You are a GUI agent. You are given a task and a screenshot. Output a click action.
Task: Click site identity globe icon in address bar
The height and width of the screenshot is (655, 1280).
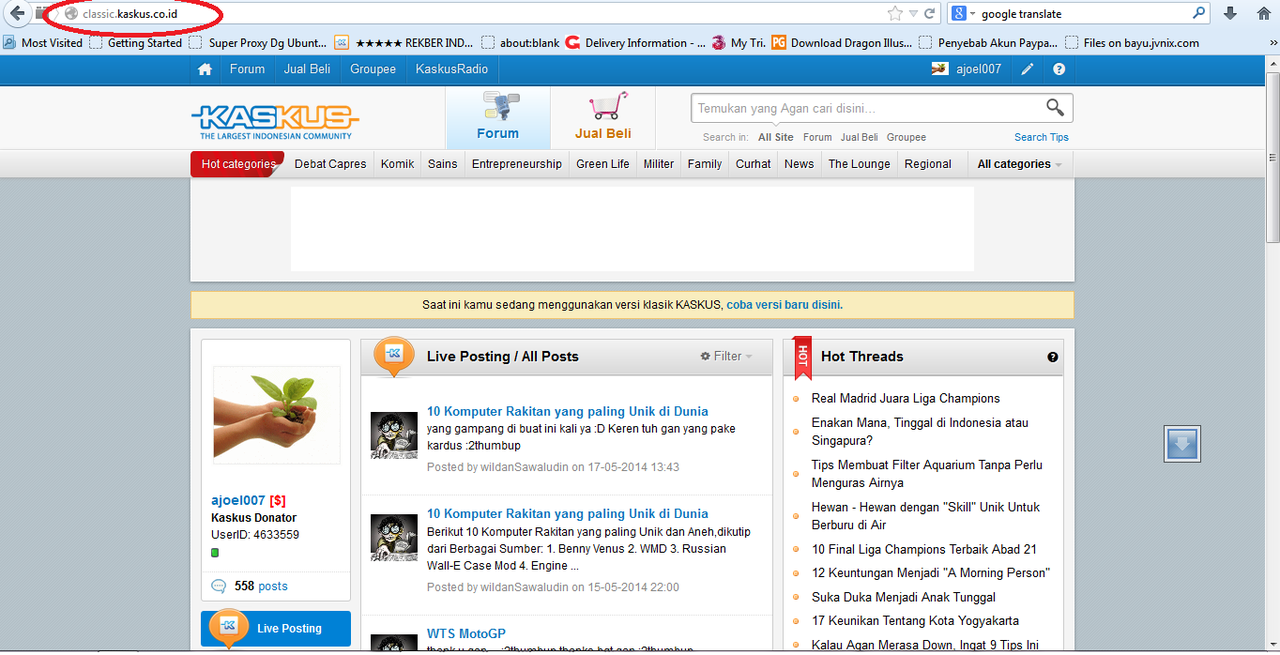point(71,14)
